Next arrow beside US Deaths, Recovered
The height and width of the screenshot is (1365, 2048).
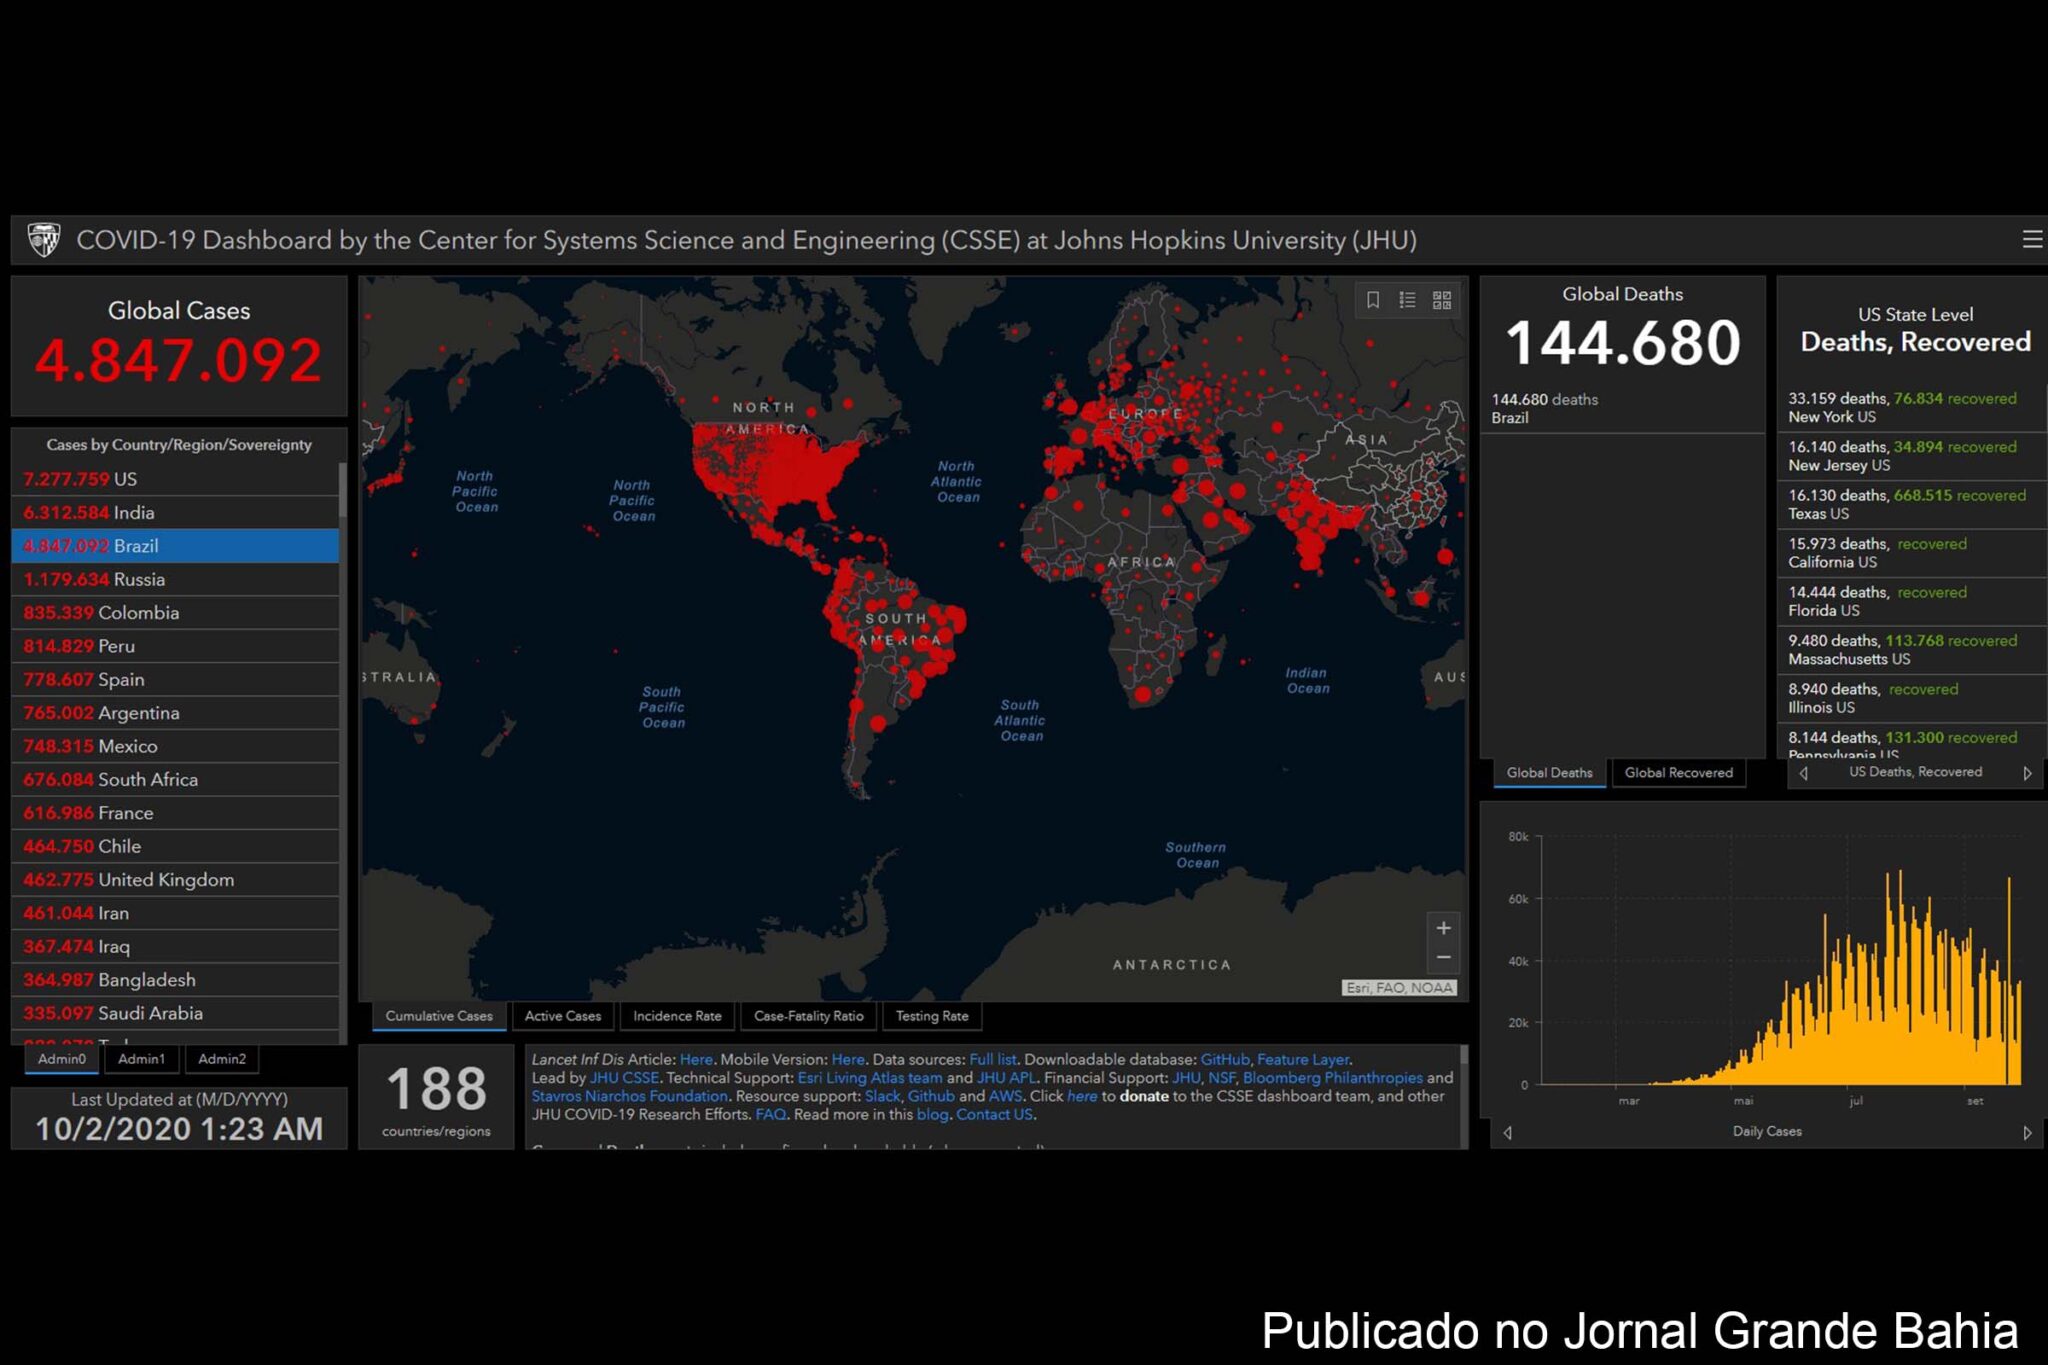pos(2027,773)
